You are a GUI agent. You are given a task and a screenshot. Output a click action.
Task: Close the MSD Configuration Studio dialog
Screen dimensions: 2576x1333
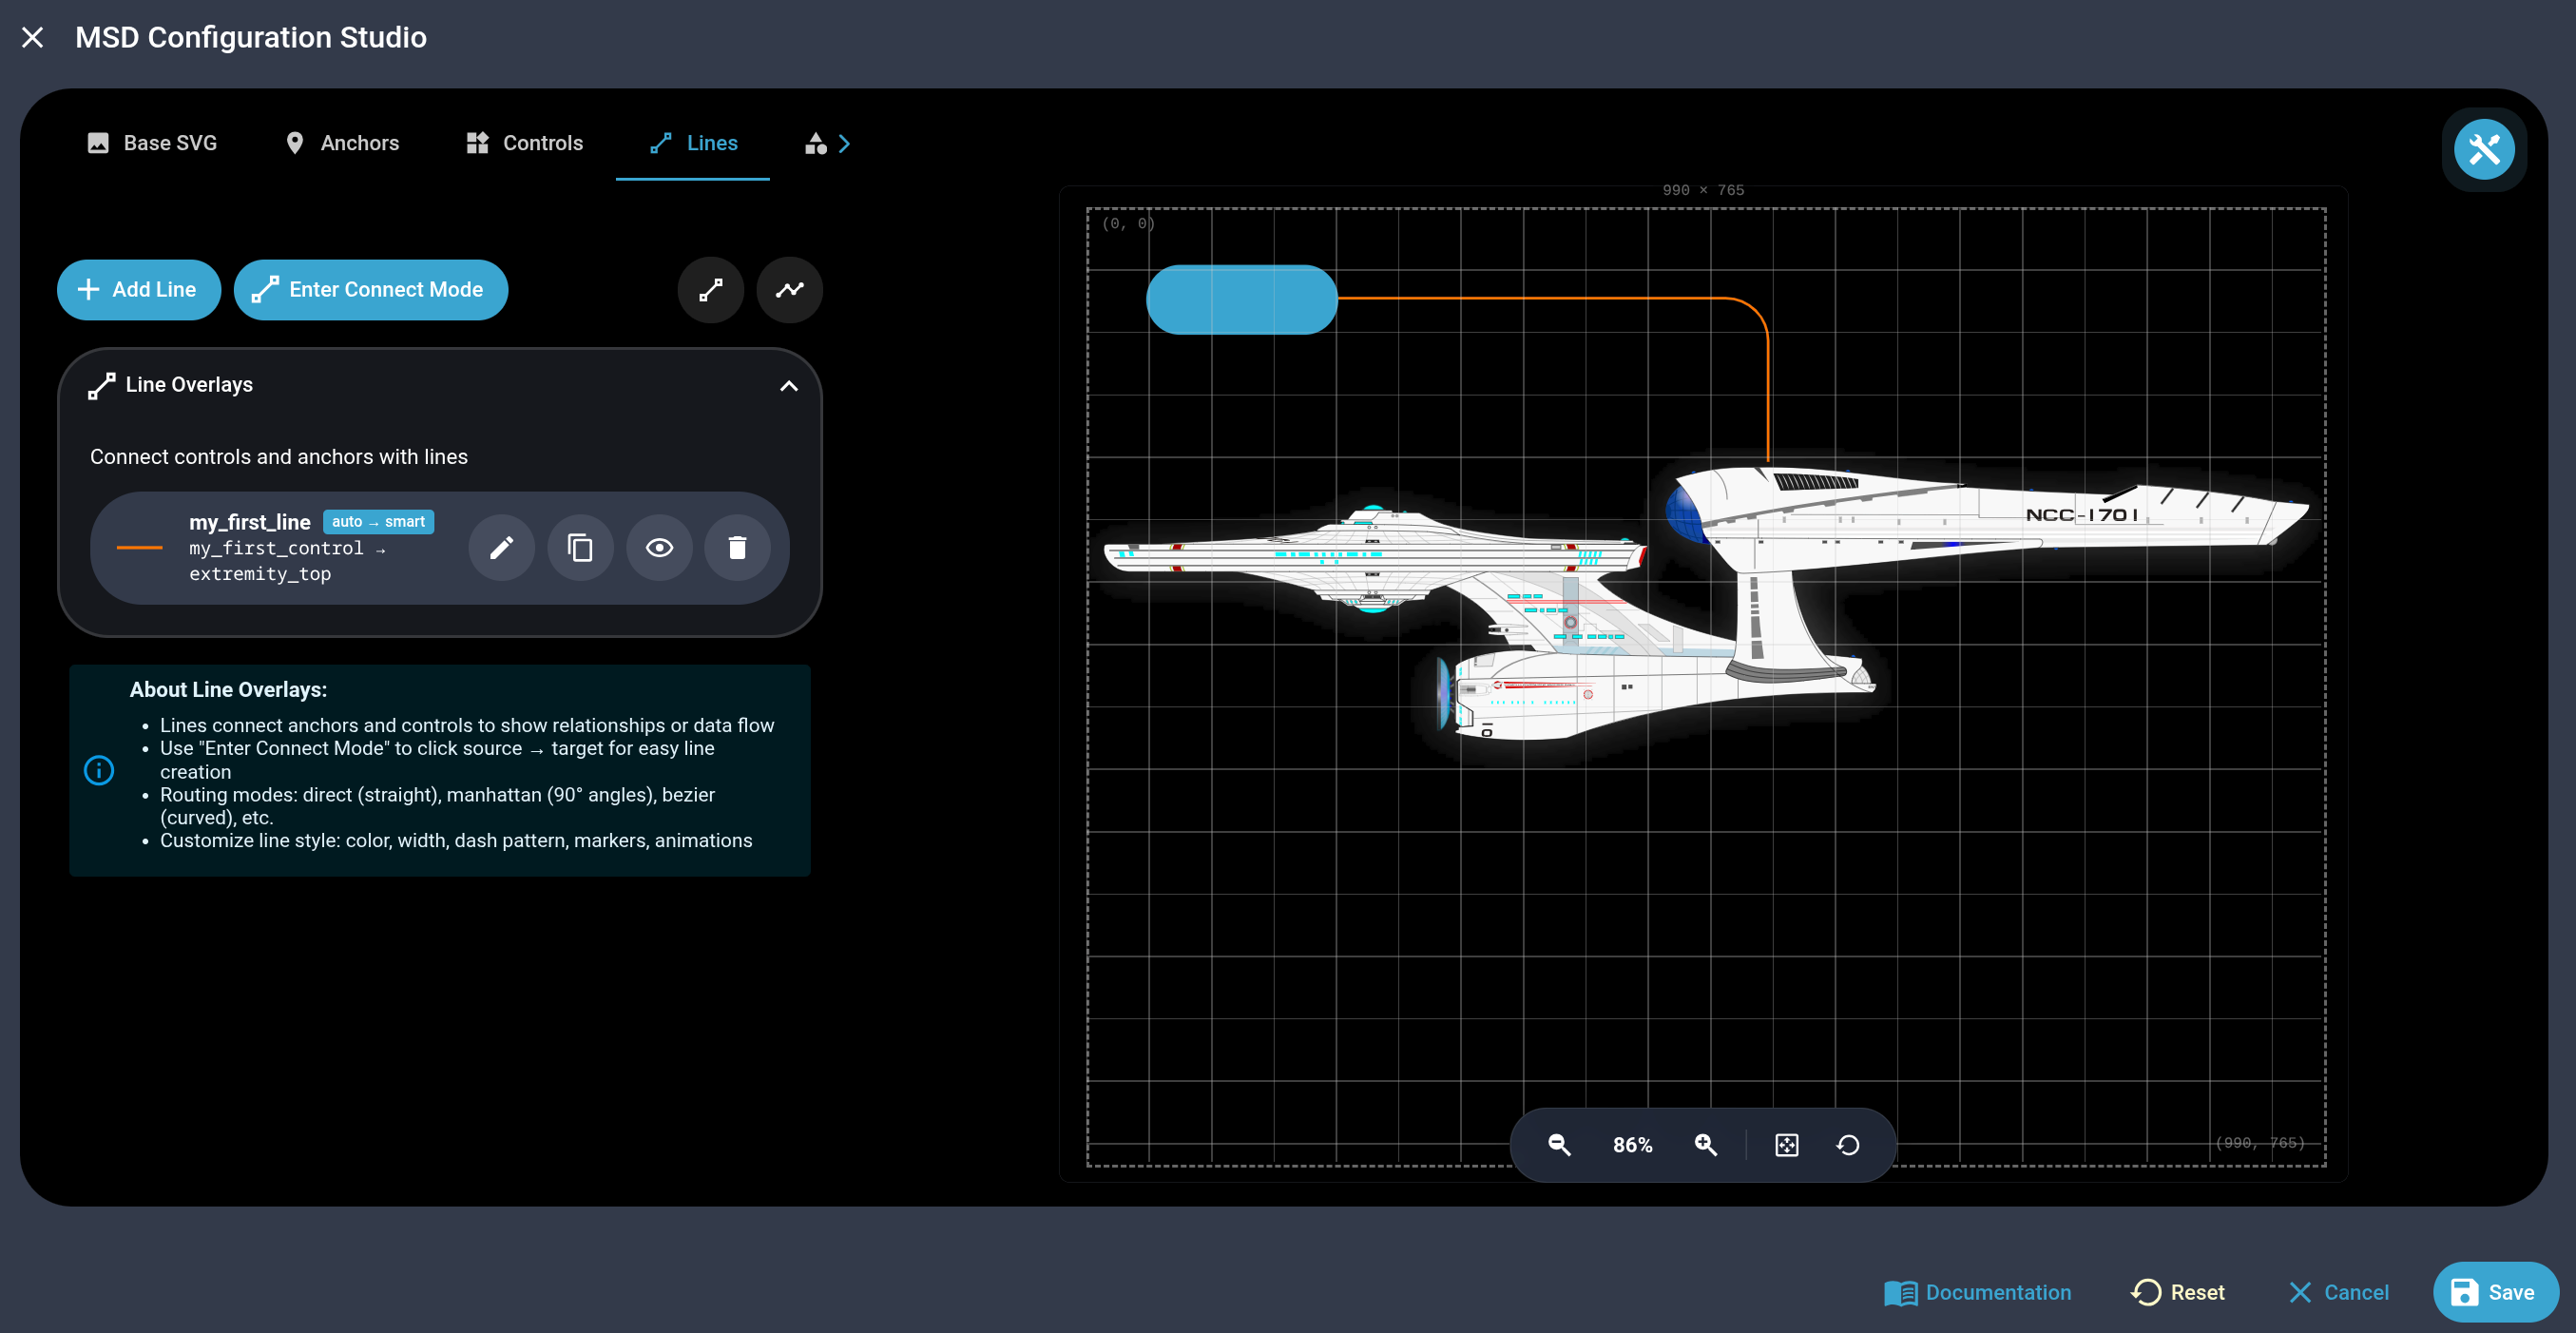(32, 37)
